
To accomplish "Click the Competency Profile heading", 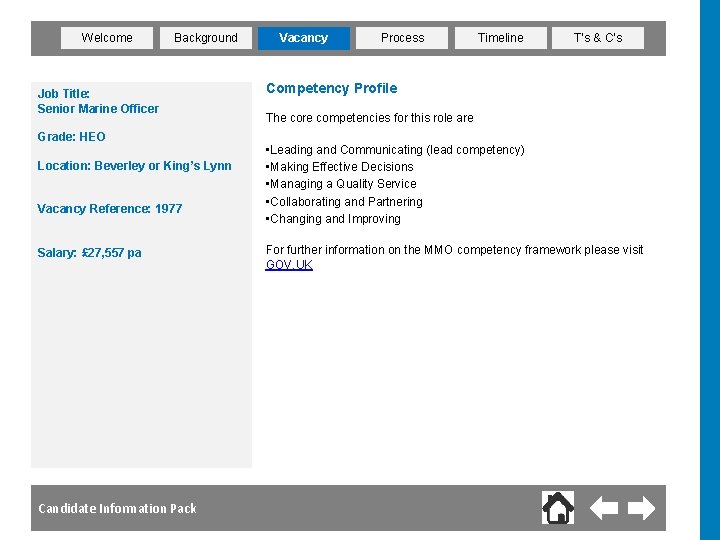I will (332, 88).
